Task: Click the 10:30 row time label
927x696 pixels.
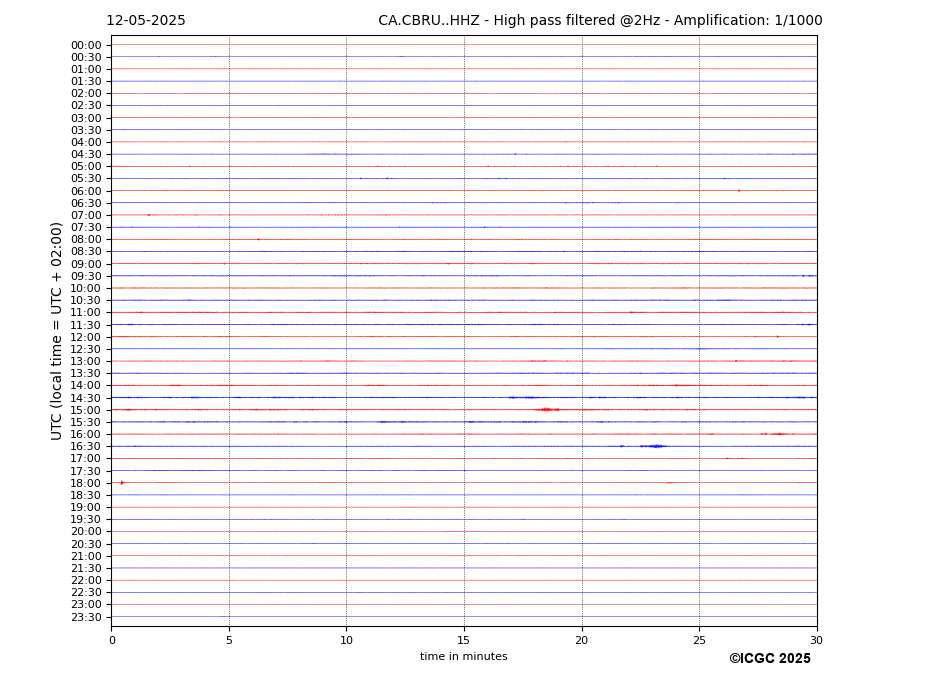Action: tap(86, 301)
